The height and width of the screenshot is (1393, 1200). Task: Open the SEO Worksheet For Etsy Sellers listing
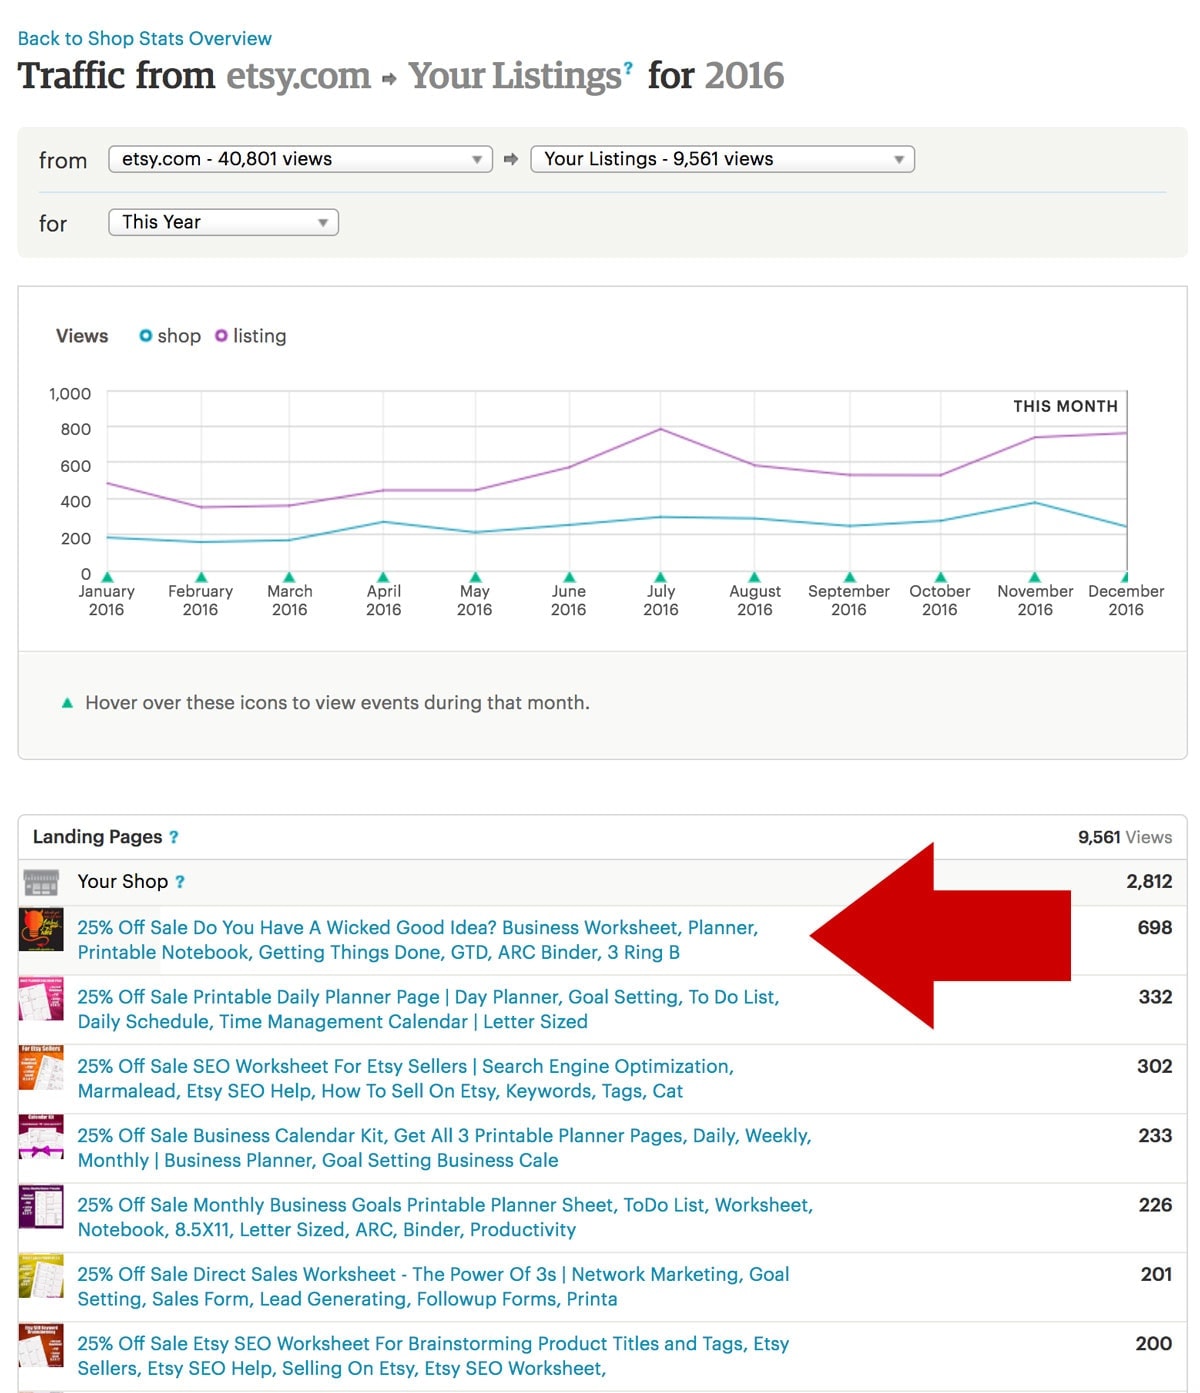coord(406,1078)
